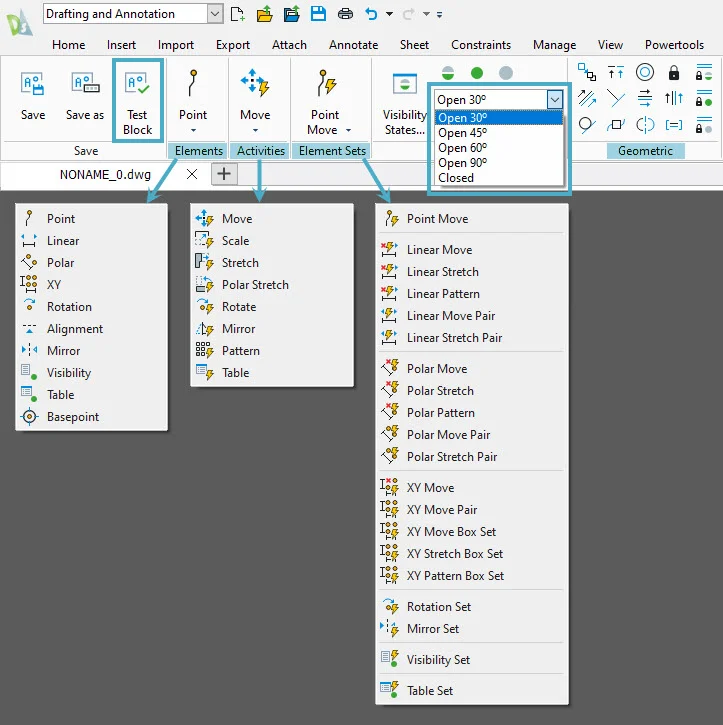723x725 pixels.
Task: Click the gray visibility state circle
Action: pyautogui.click(x=506, y=73)
